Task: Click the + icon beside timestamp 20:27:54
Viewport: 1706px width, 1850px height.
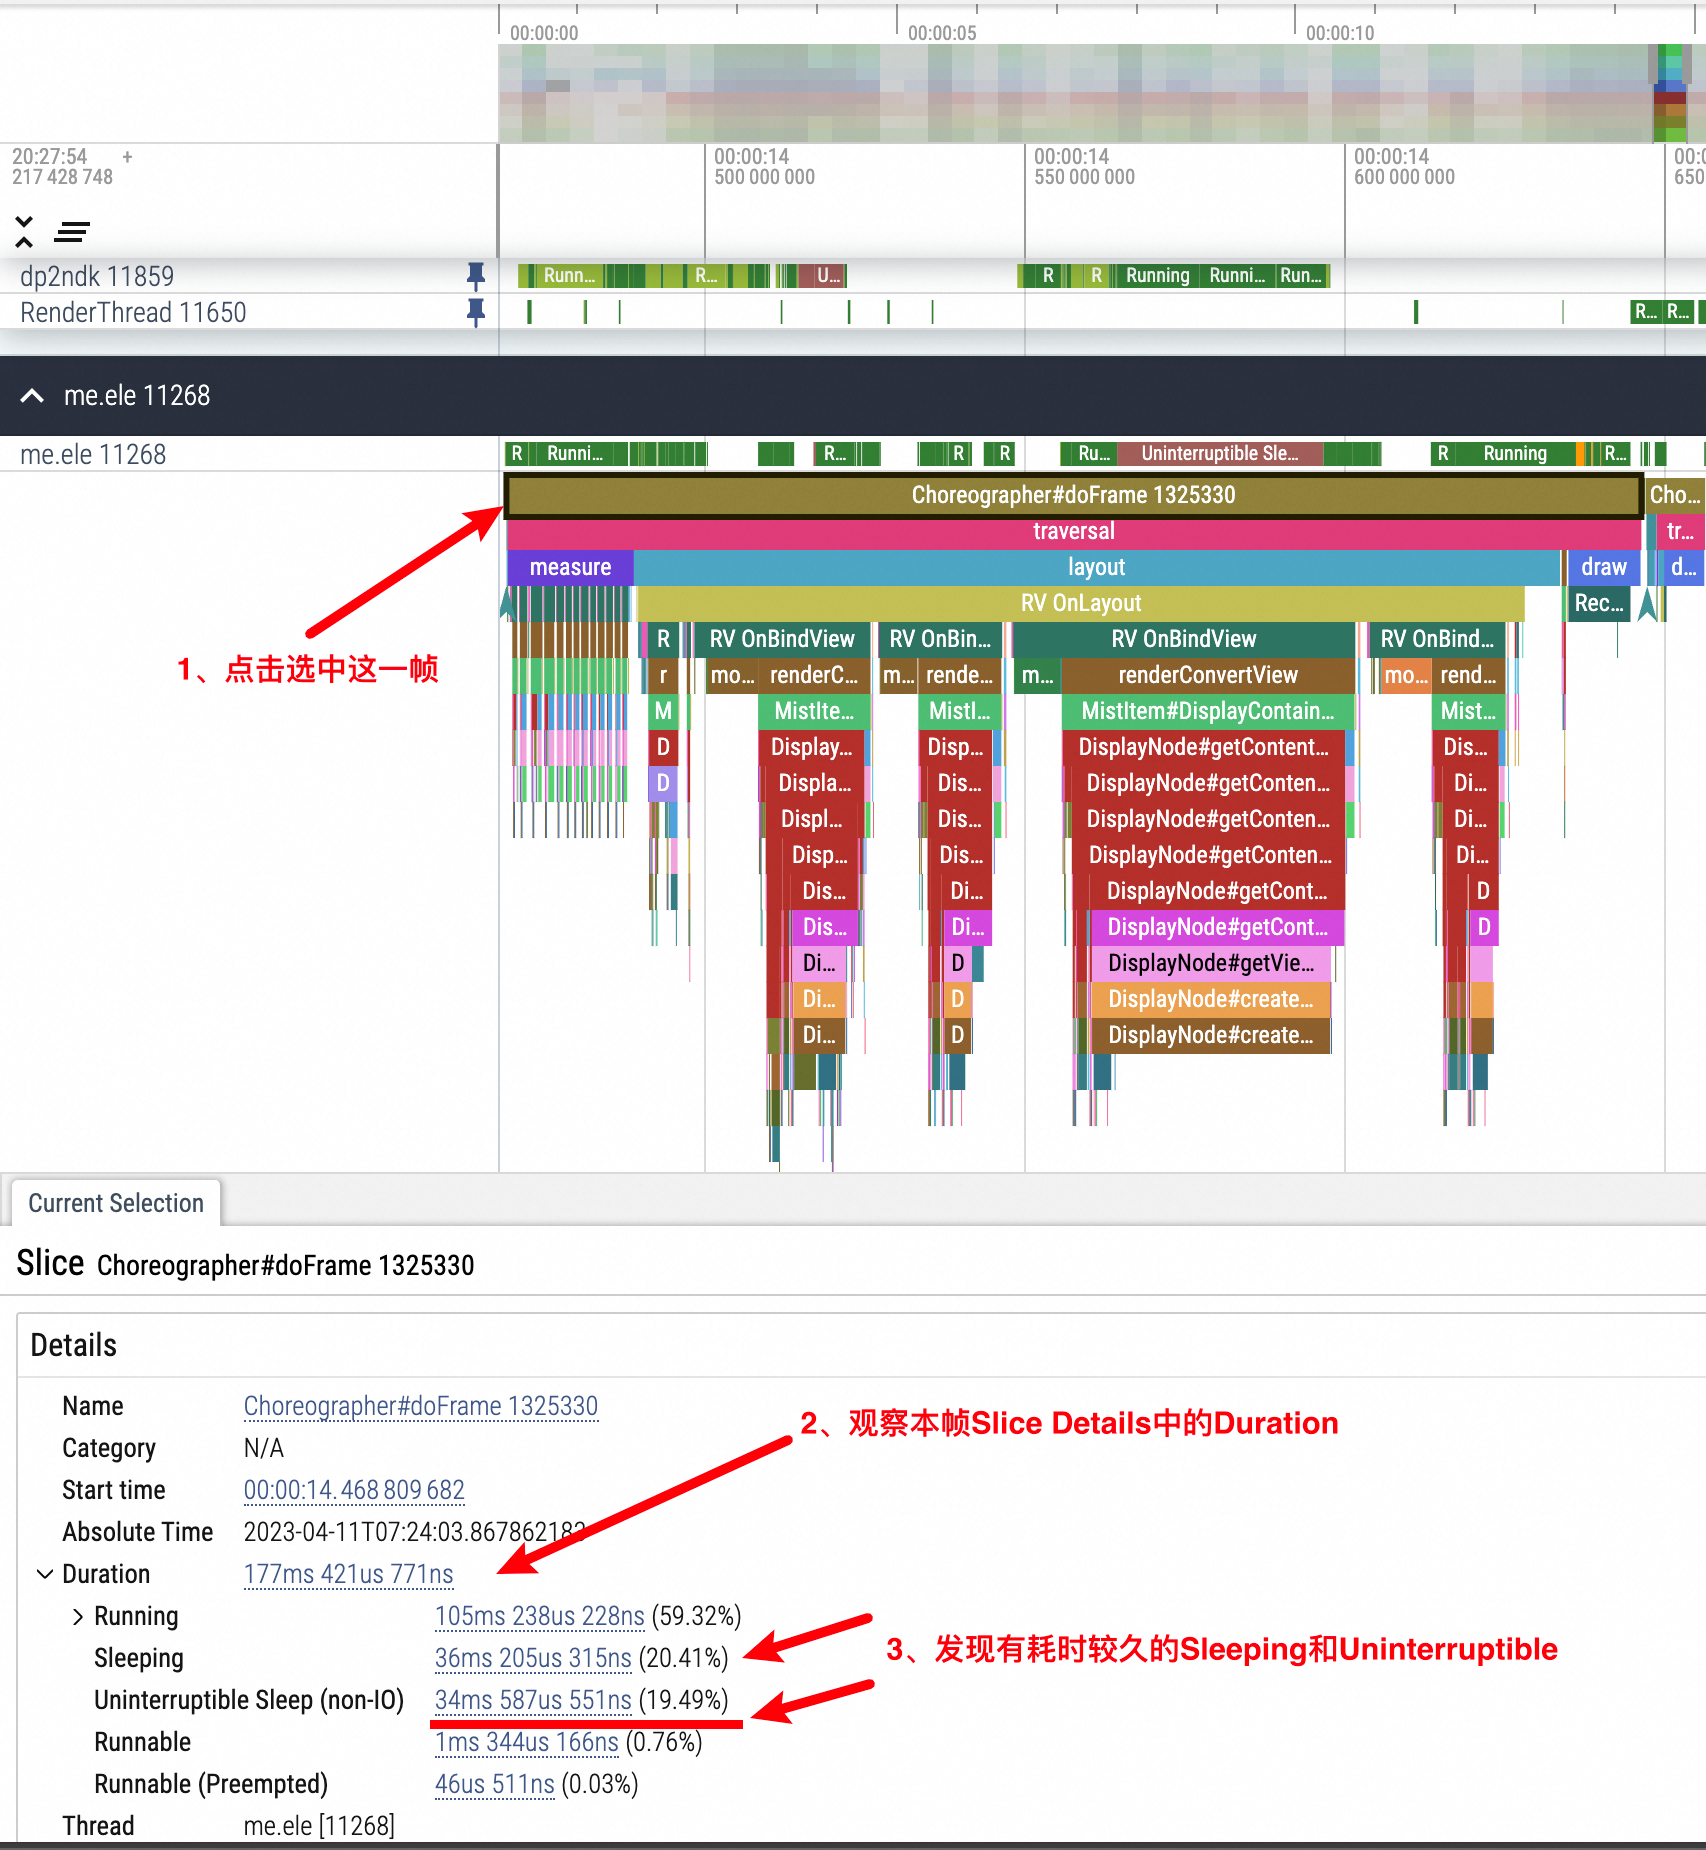Action: 126,157
